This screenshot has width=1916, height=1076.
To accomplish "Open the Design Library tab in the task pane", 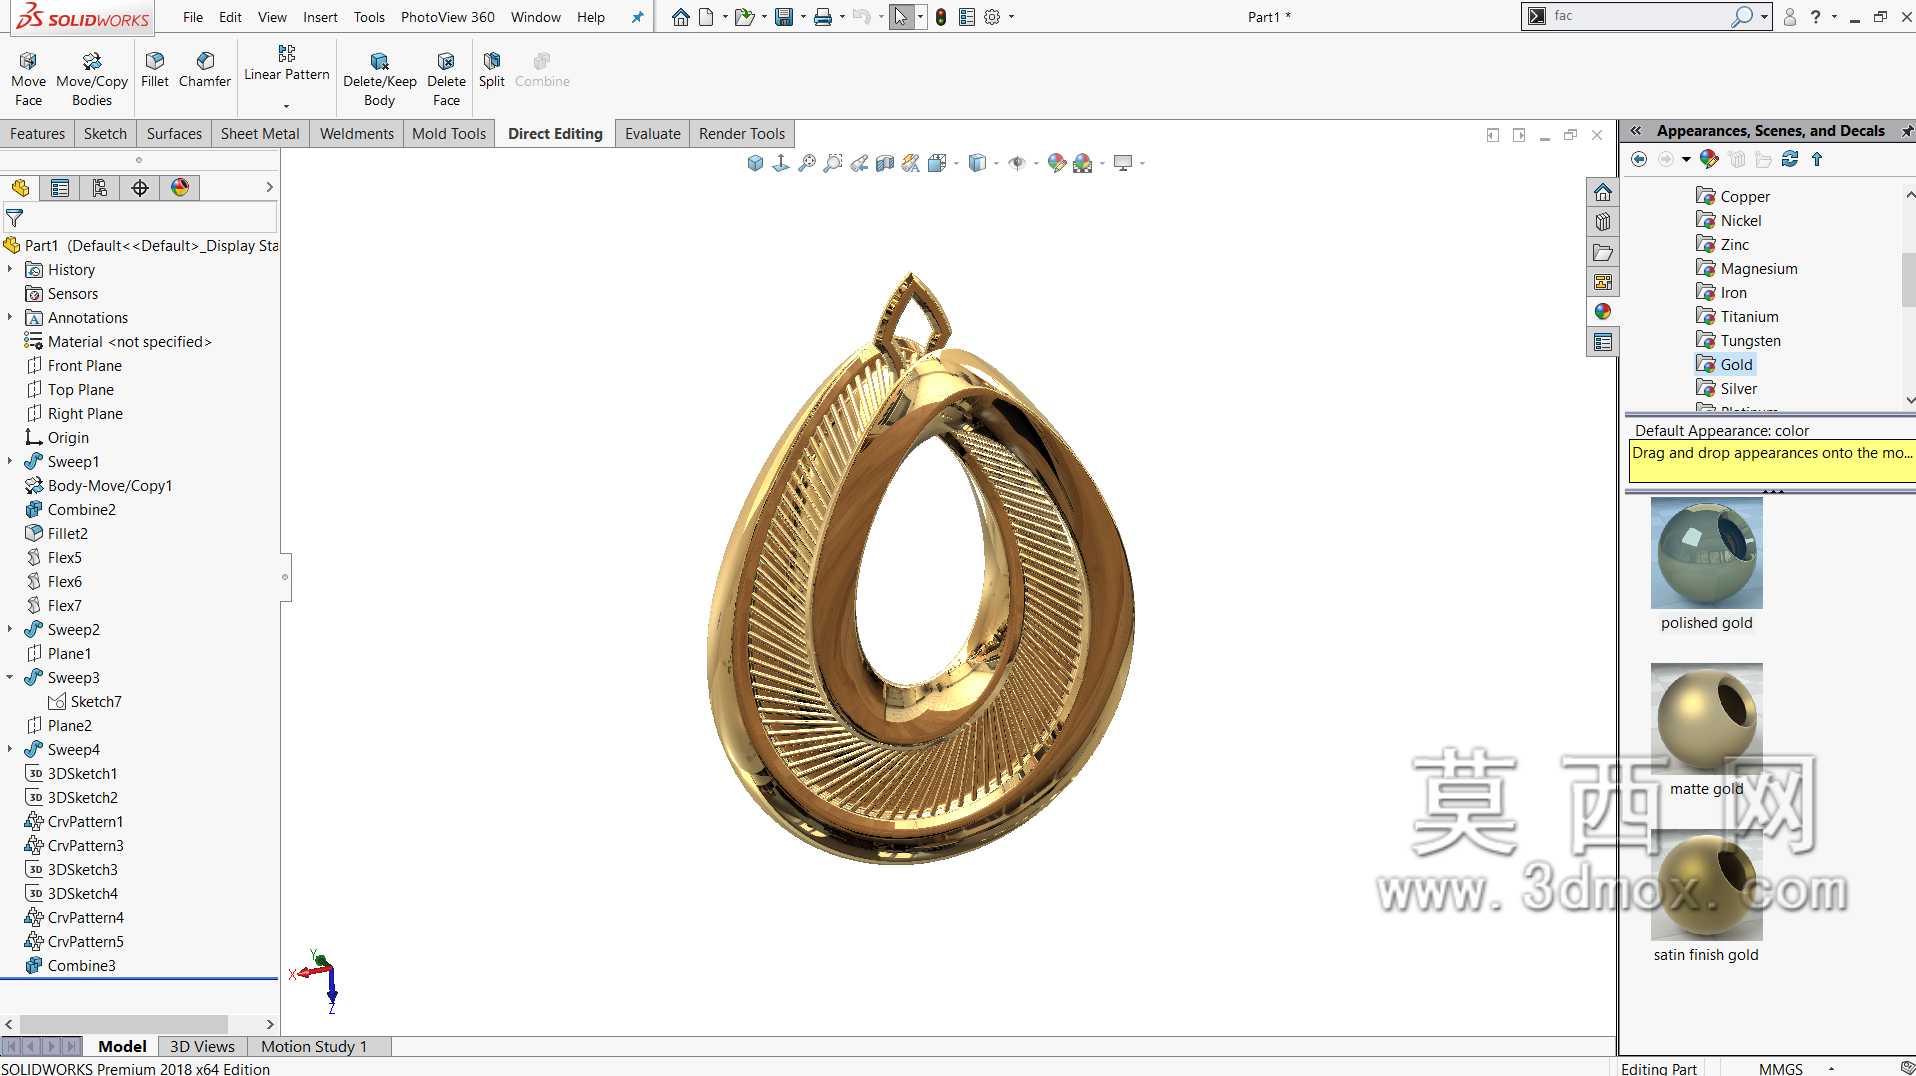I will pos(1603,222).
